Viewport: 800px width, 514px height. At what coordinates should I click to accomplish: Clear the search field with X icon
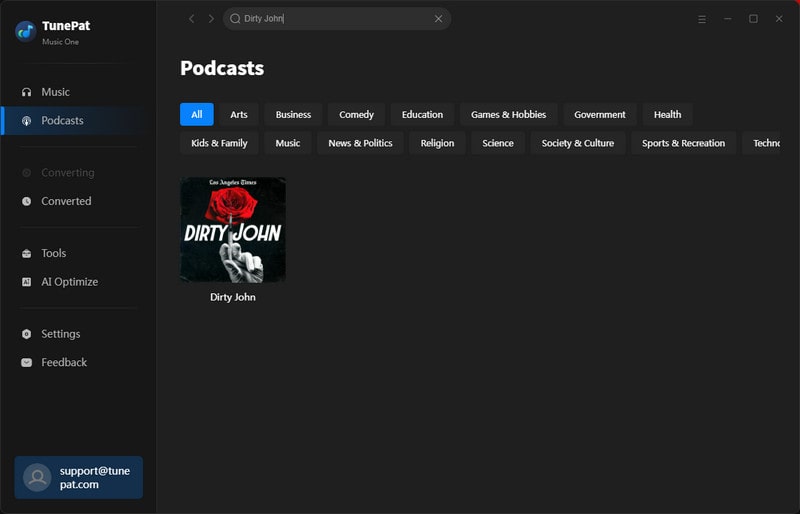point(438,19)
